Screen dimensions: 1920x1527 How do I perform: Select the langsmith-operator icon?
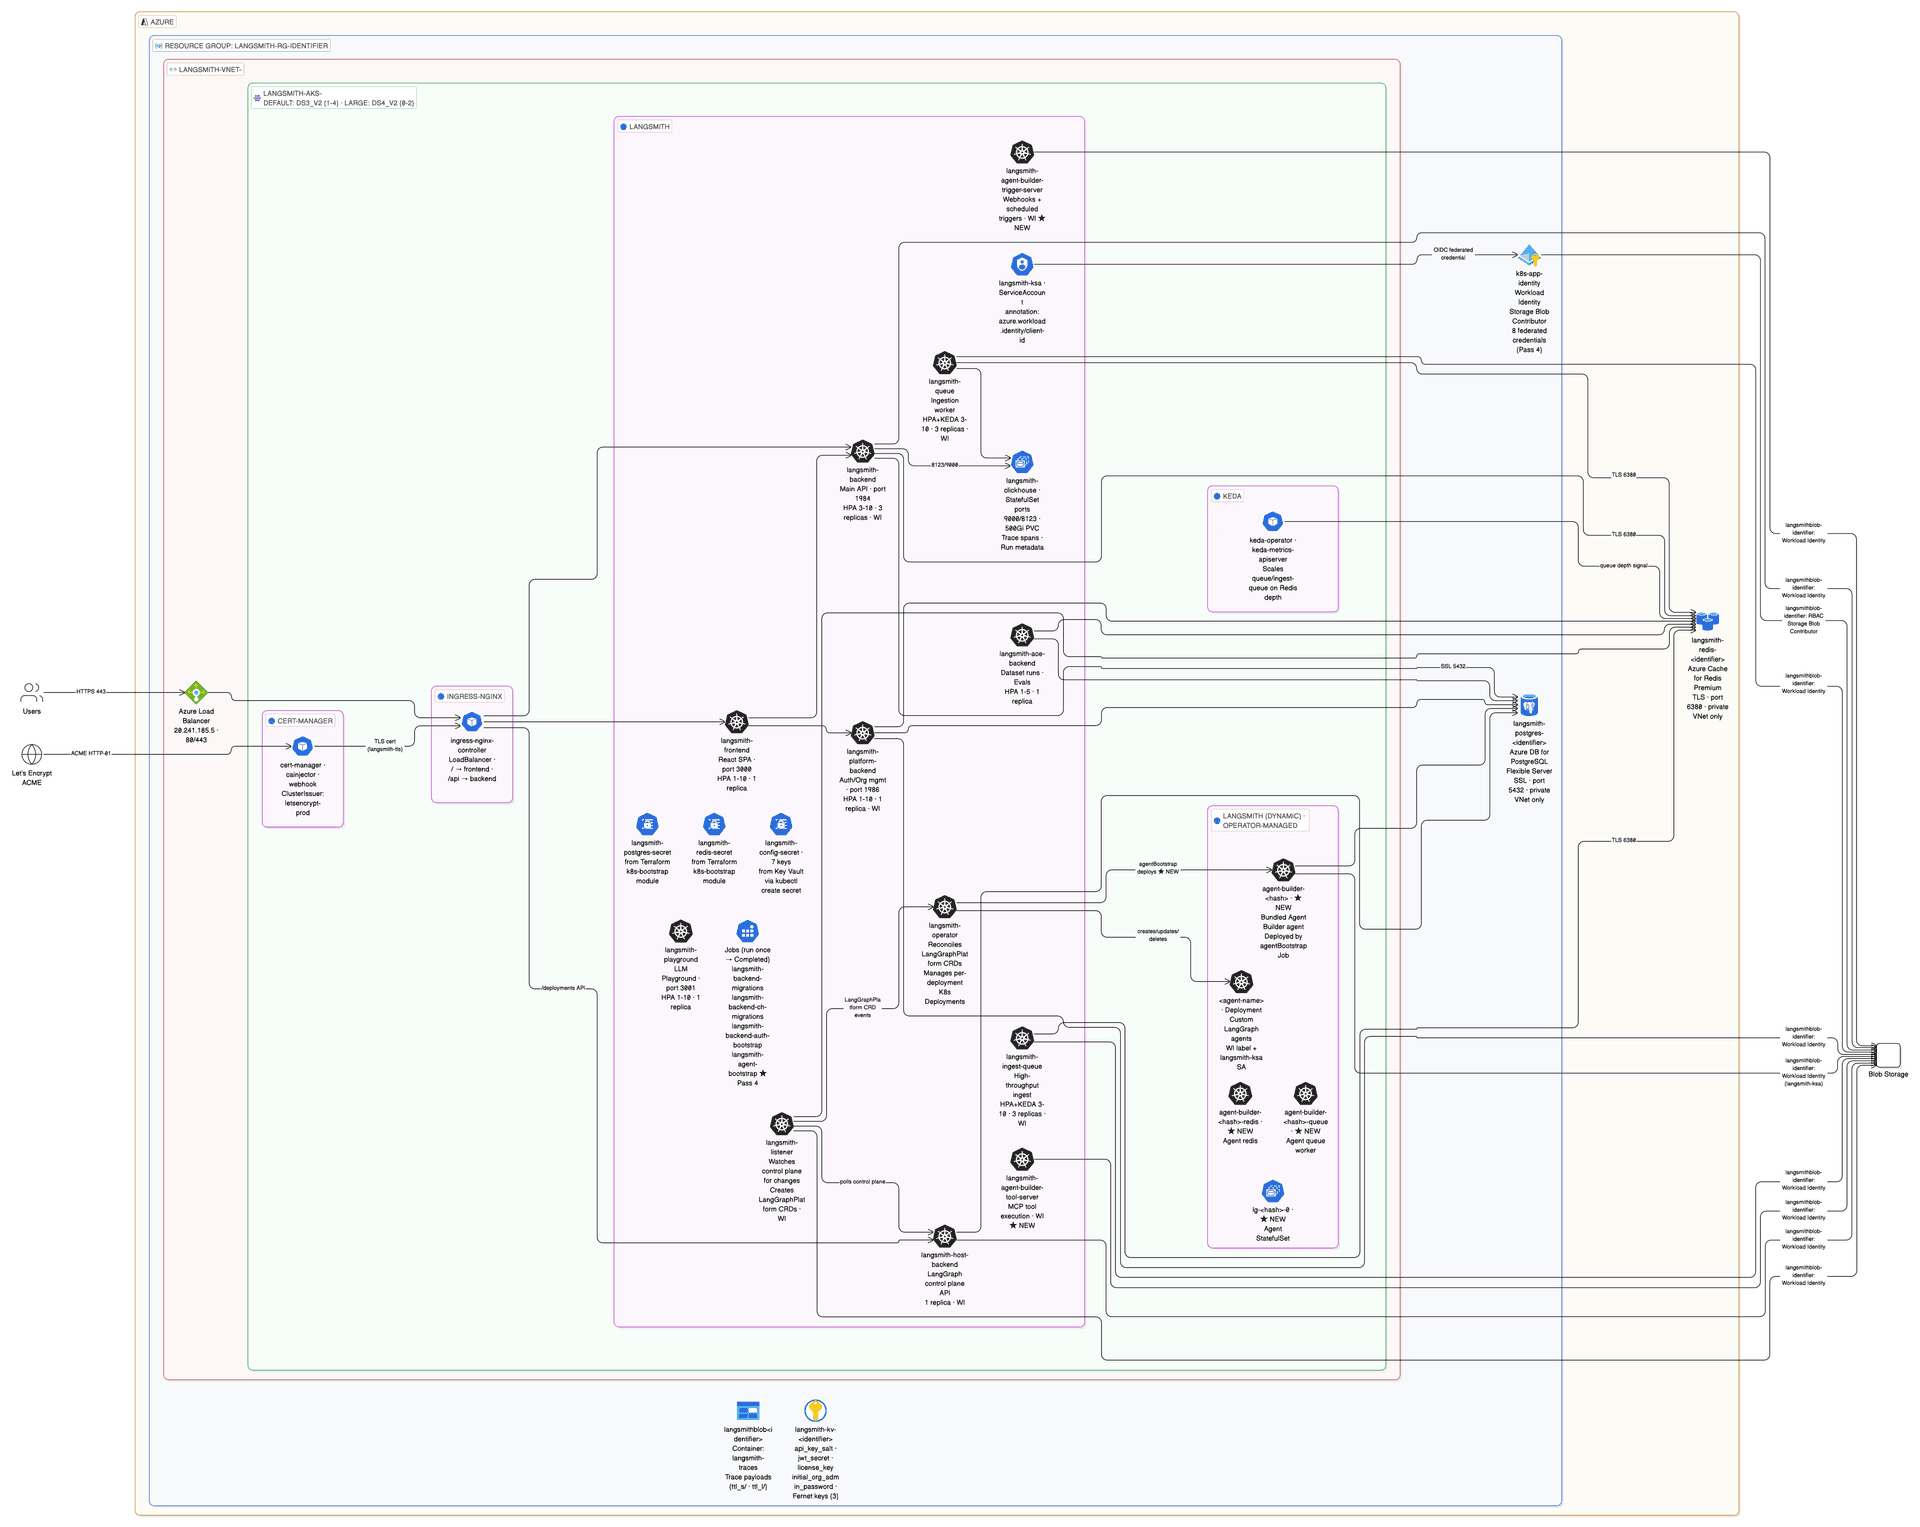coord(945,907)
